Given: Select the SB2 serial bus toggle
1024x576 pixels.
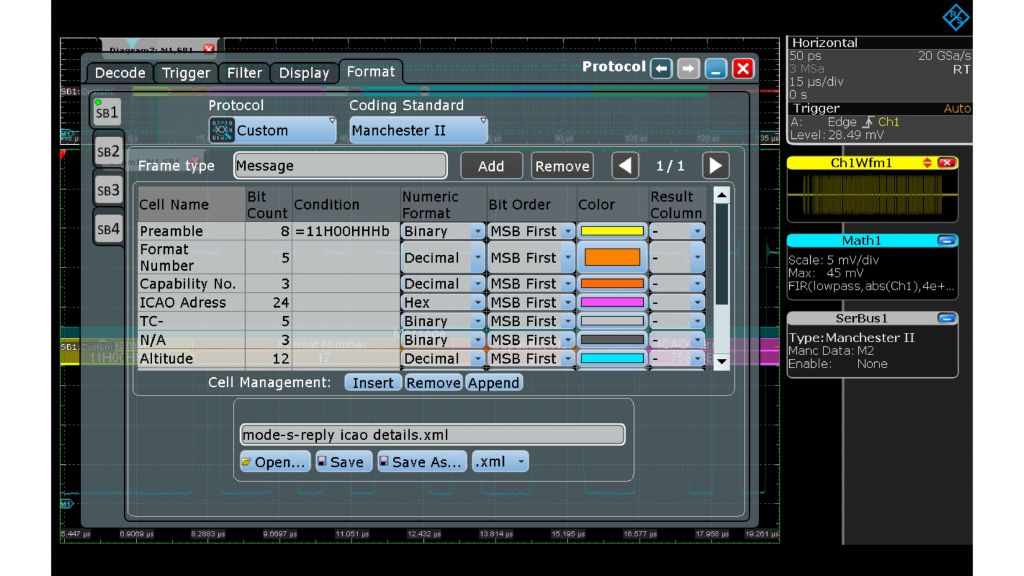Looking at the screenshot, I should 108,152.
